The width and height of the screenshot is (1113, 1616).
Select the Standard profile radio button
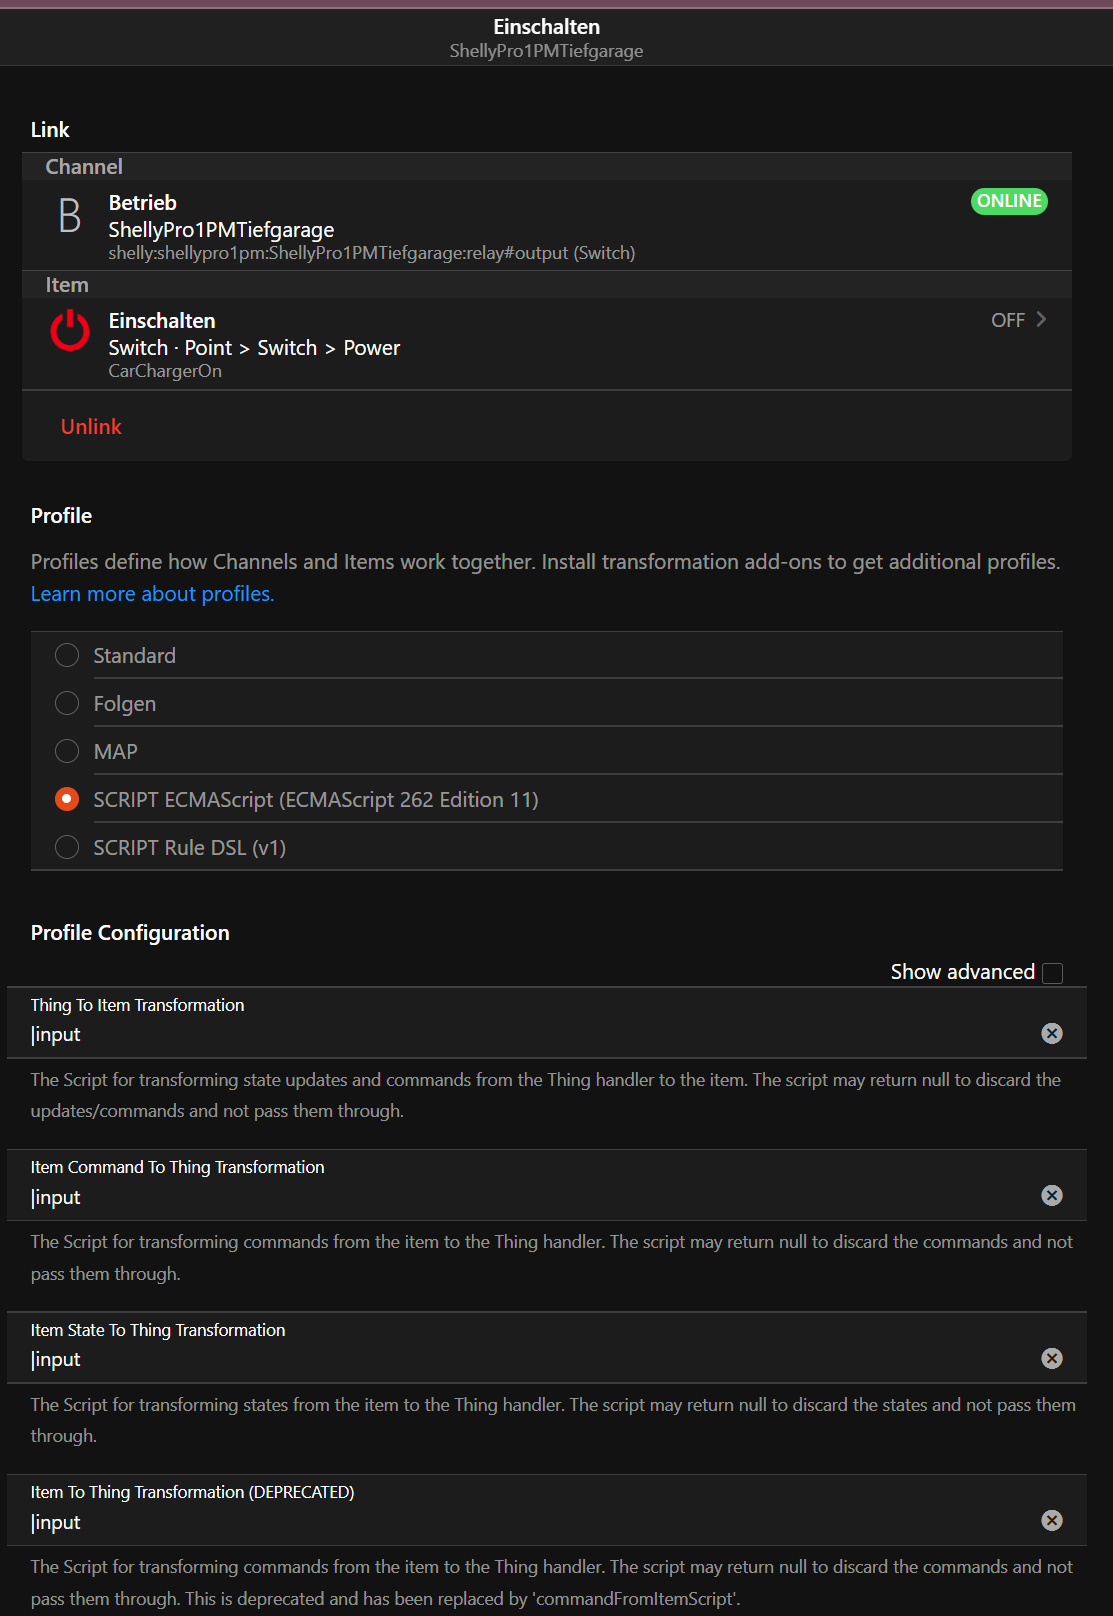click(67, 655)
